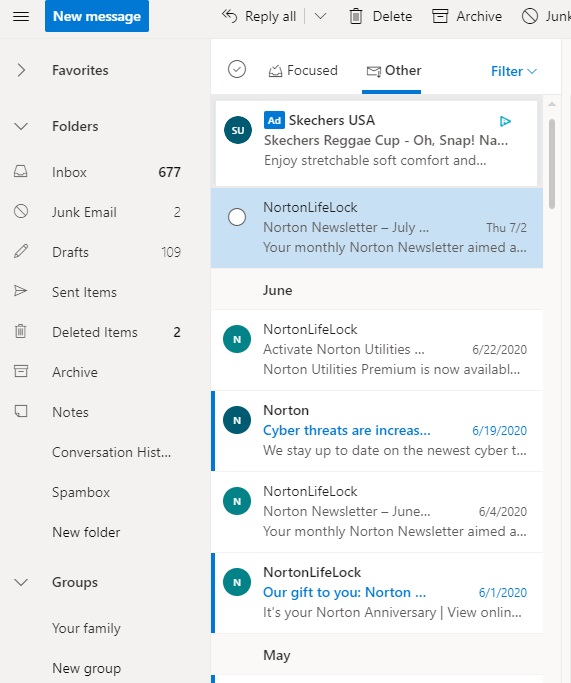Click the 677 unread count beside Inbox

[x=169, y=172]
